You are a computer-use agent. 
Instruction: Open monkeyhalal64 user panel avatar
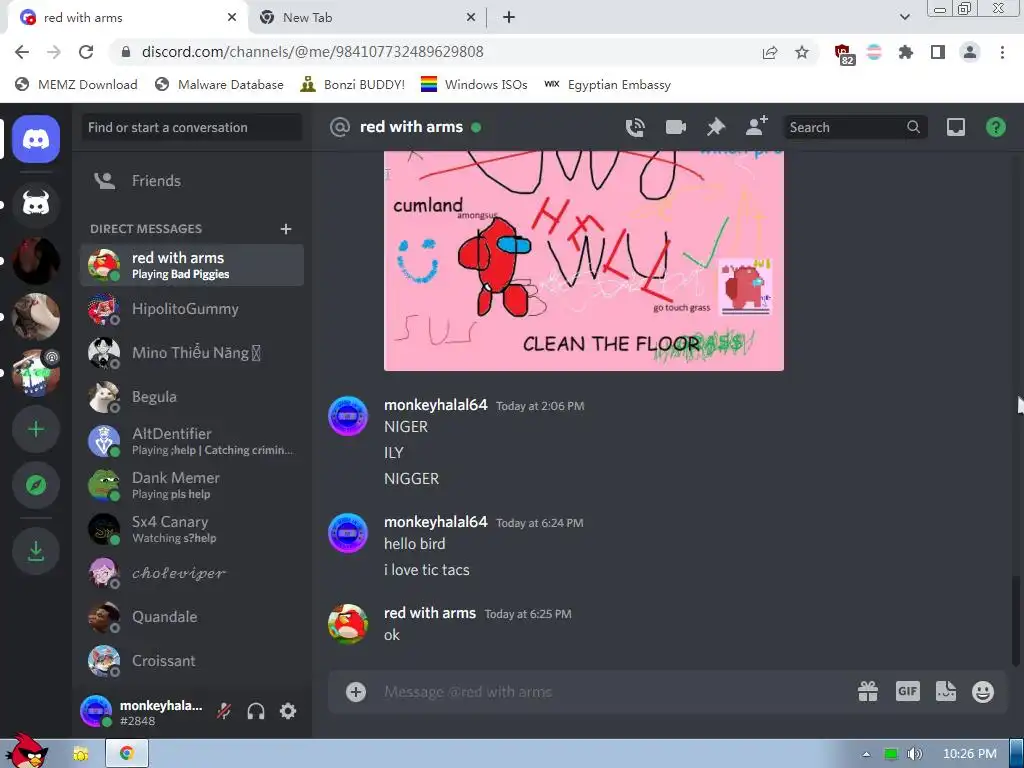(x=96, y=711)
